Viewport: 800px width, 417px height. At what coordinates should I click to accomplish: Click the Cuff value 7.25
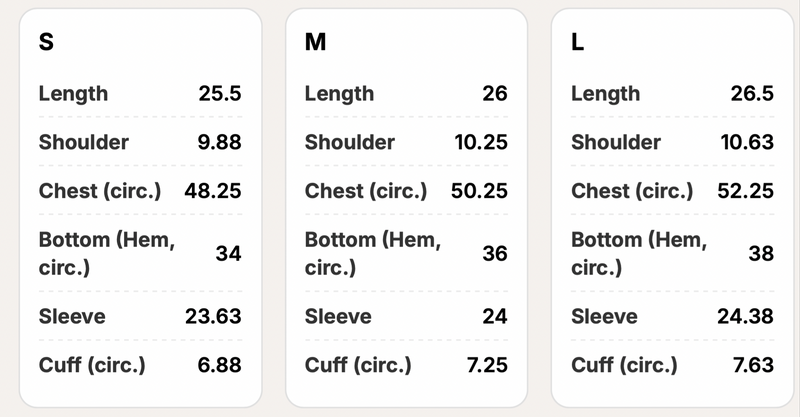pyautogui.click(x=485, y=365)
